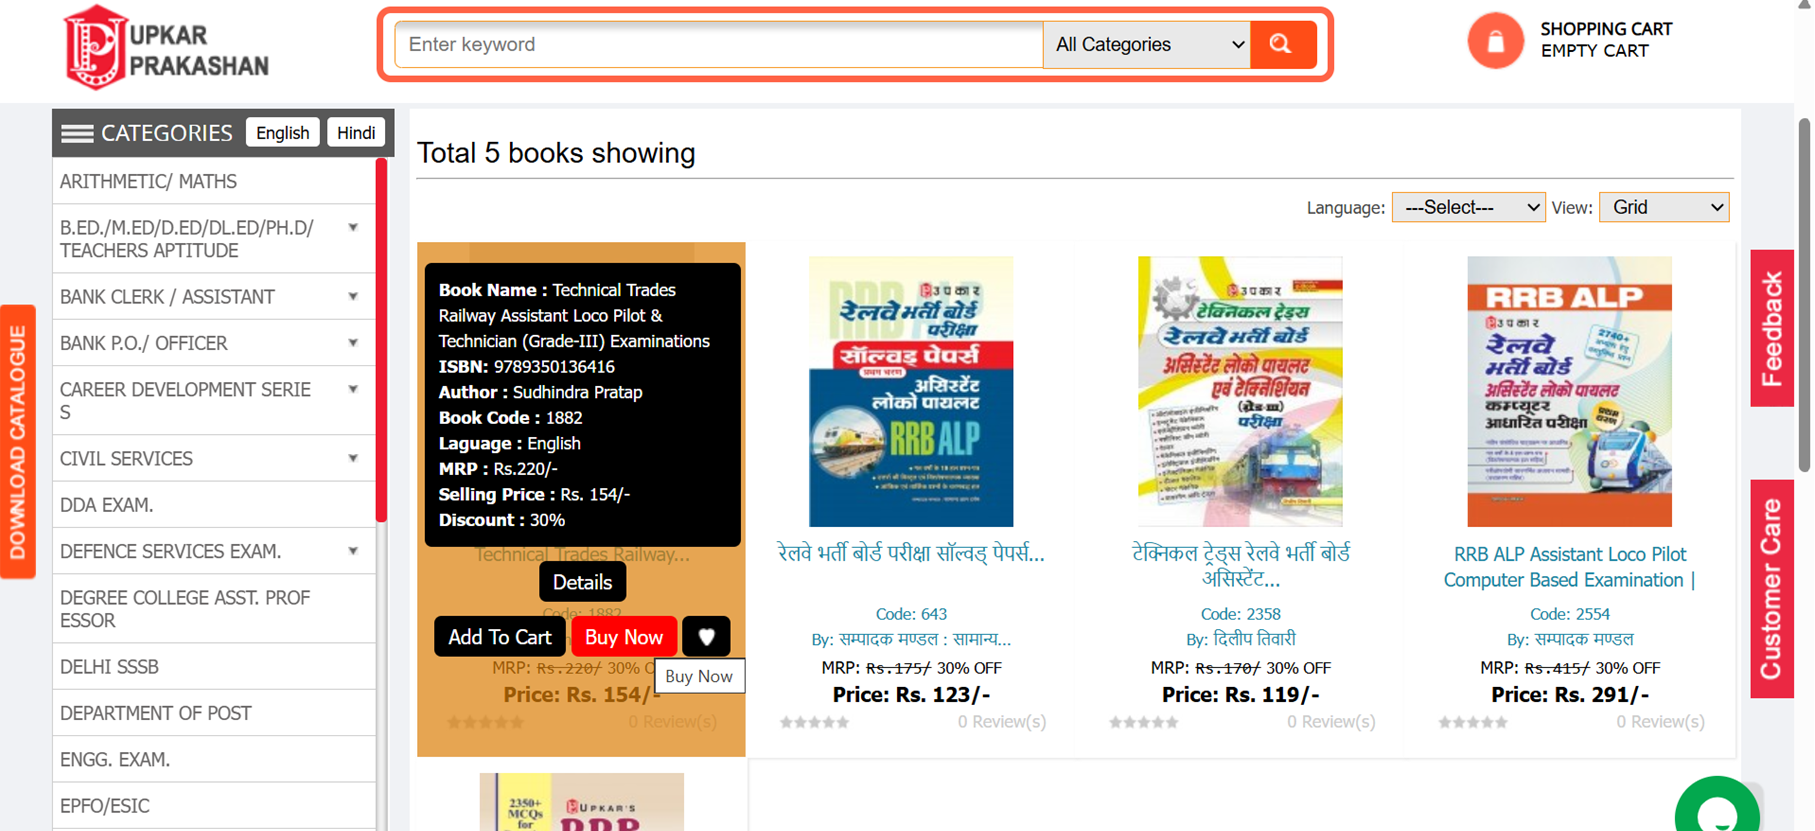The width and height of the screenshot is (1815, 831).
Task: Expand Defence Services Exam. category
Action: 353,551
